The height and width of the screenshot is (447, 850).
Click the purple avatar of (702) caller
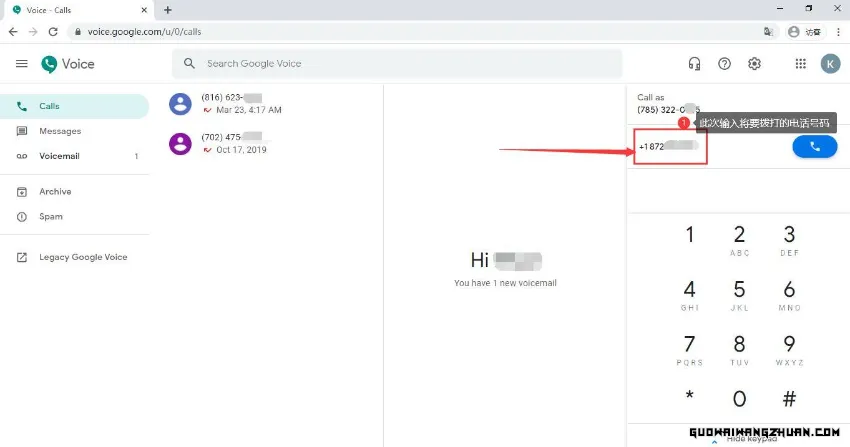(x=180, y=144)
